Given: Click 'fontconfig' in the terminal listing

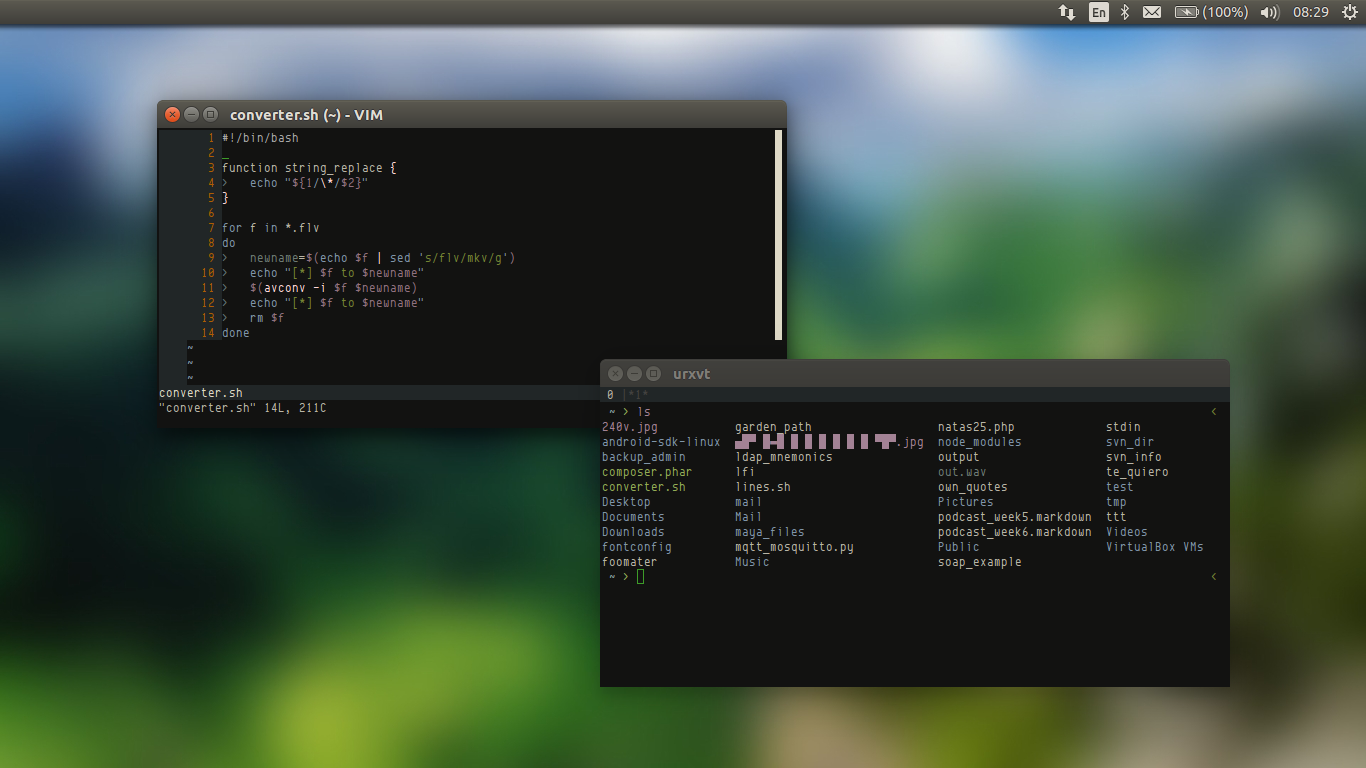Looking at the screenshot, I should click(637, 547).
